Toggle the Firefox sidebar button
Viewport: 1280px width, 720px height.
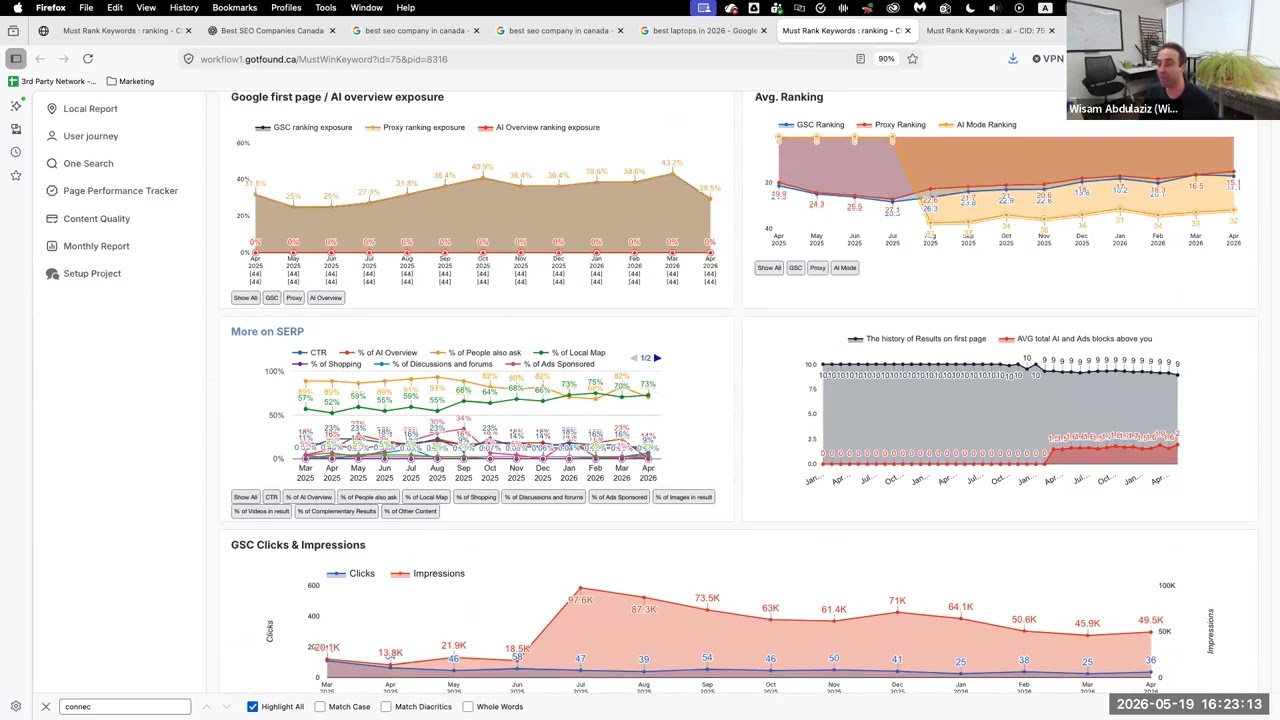16,59
